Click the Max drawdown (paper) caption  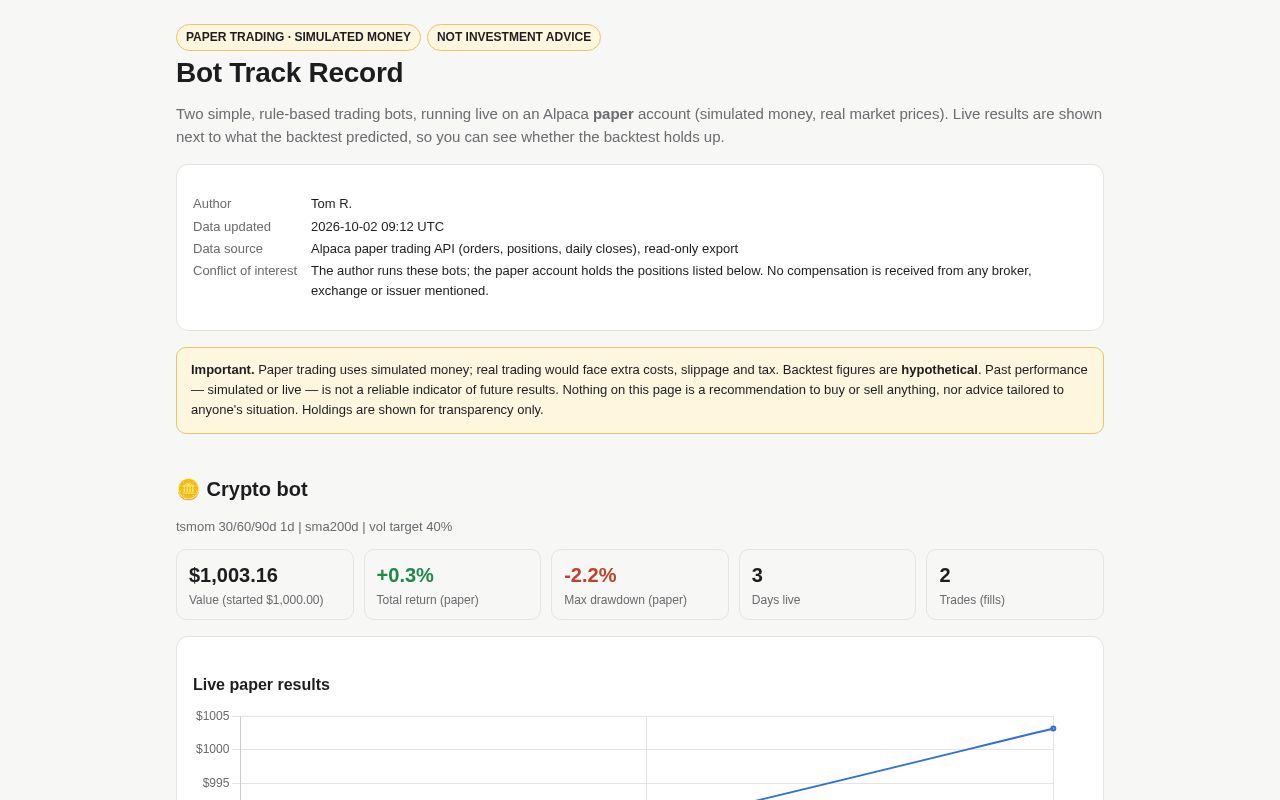point(625,600)
